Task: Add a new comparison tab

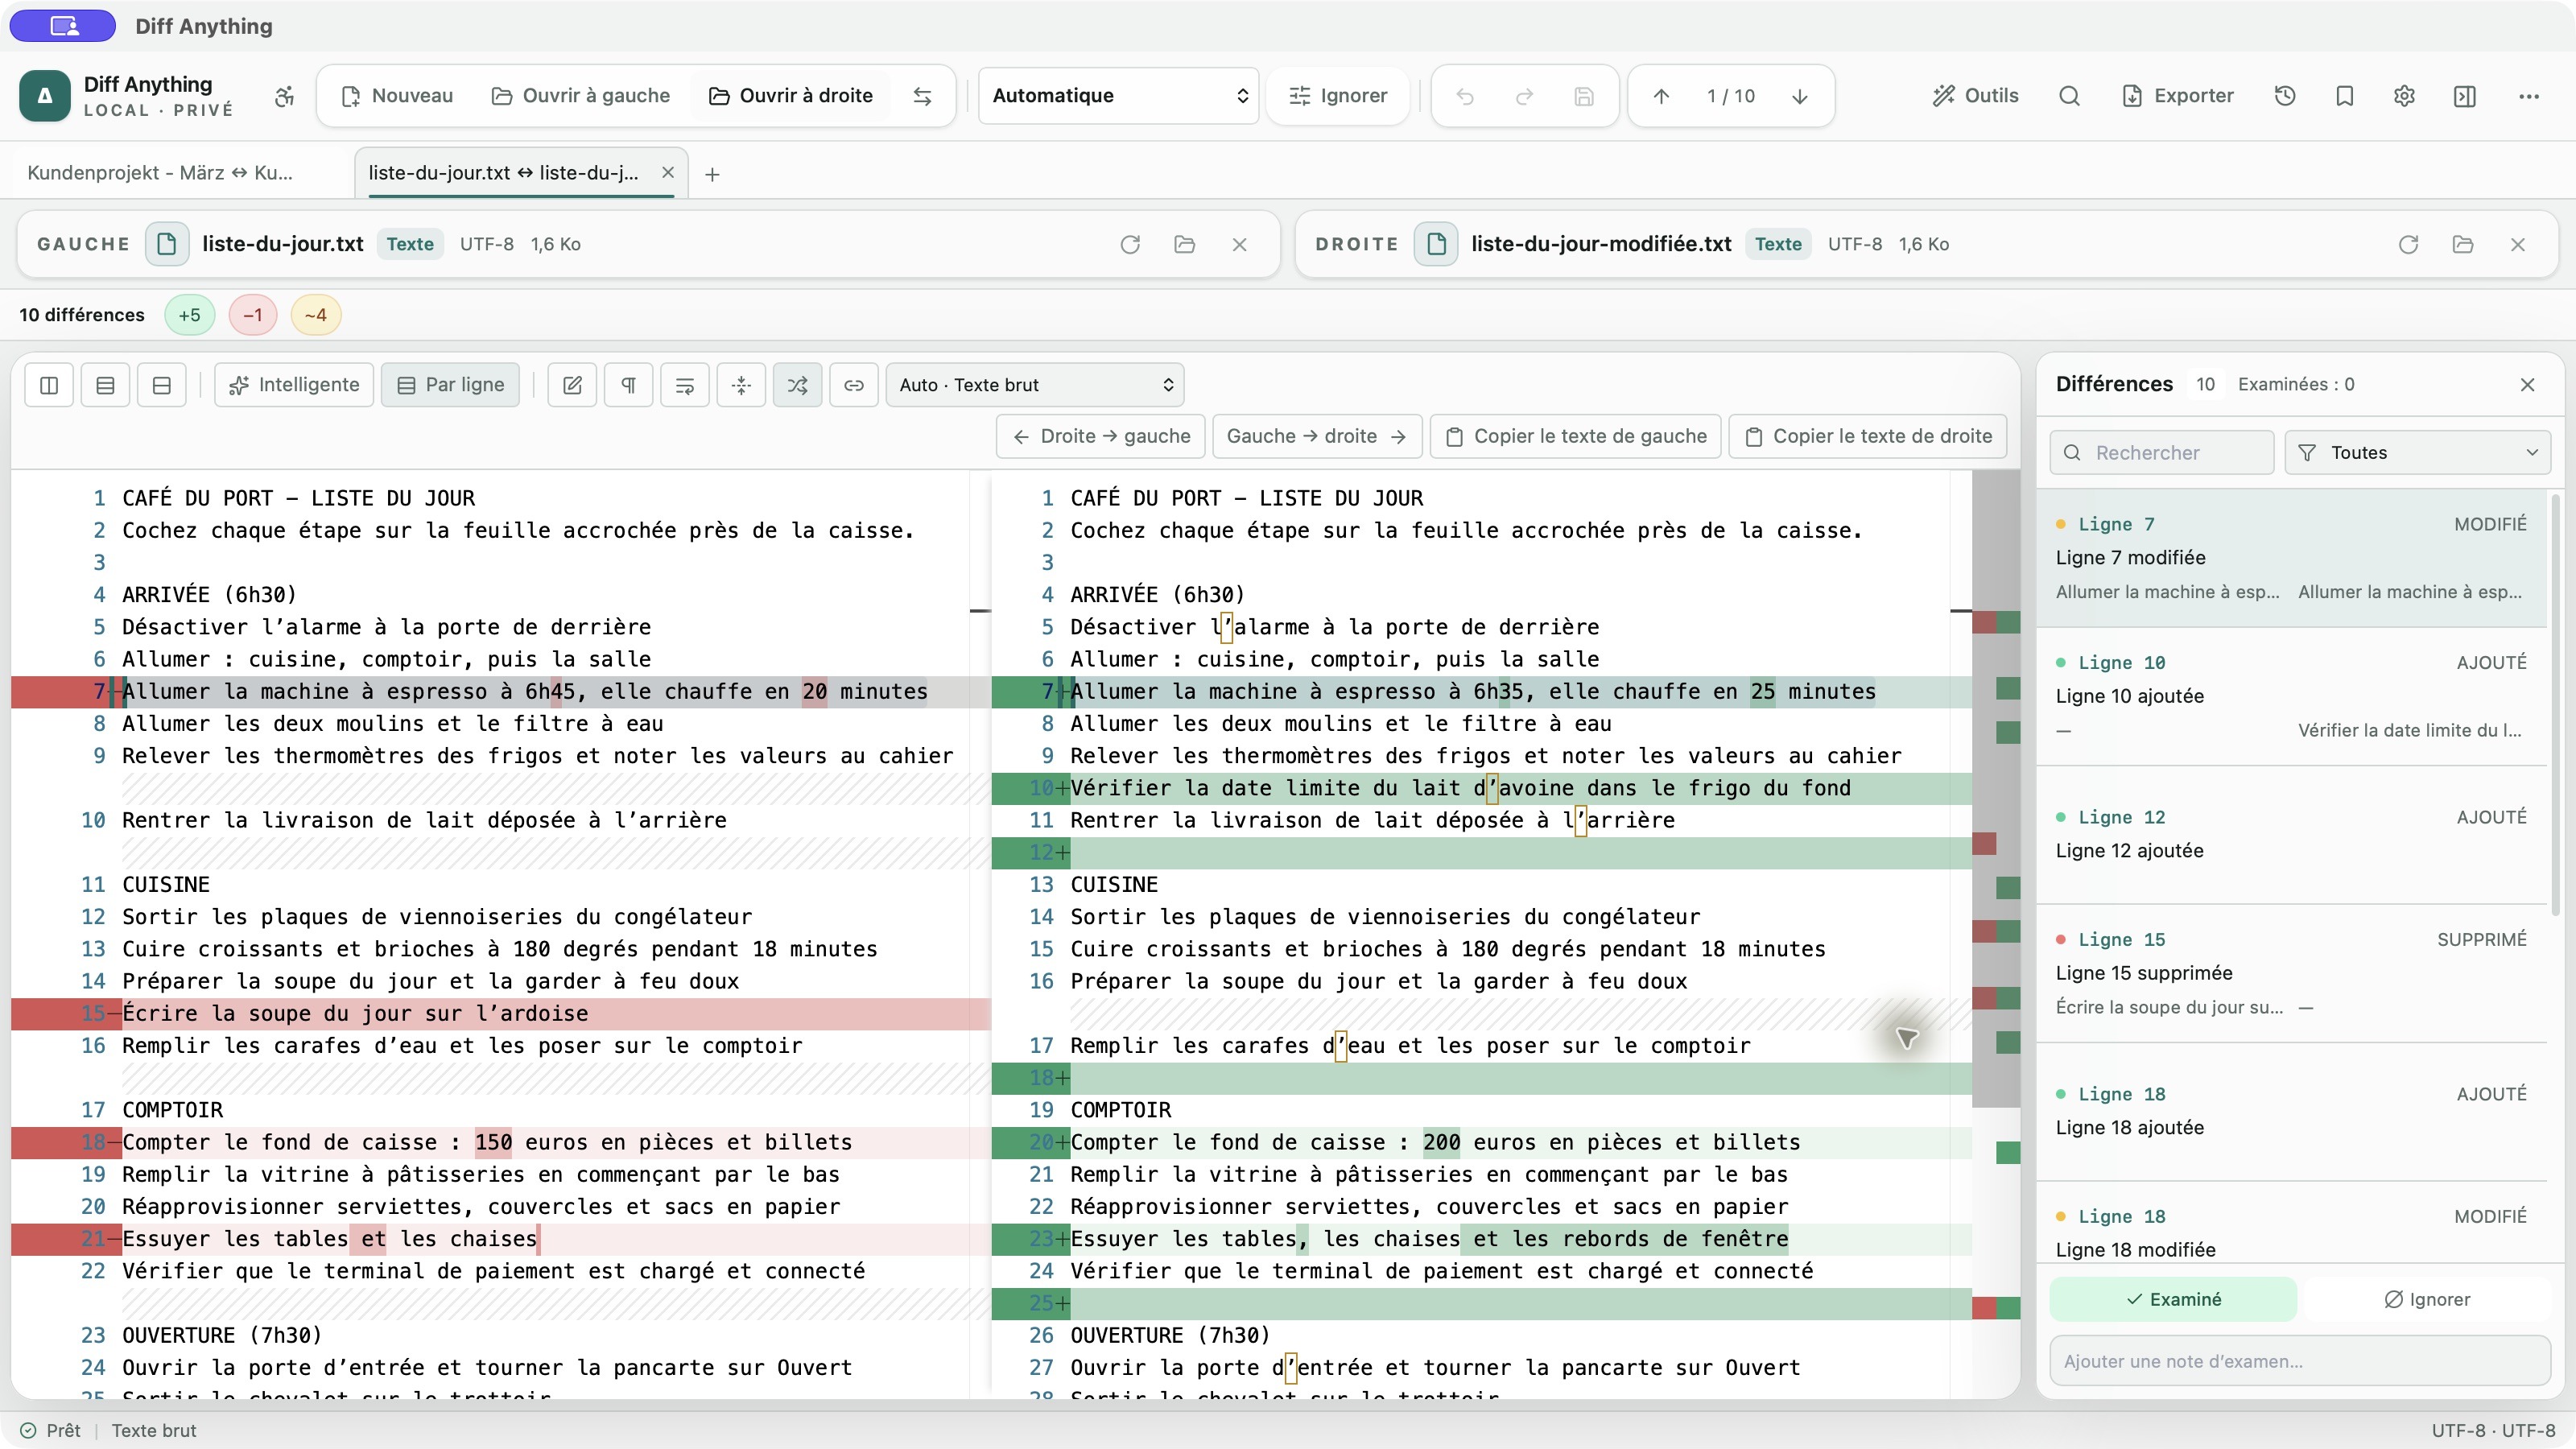Action: point(712,174)
